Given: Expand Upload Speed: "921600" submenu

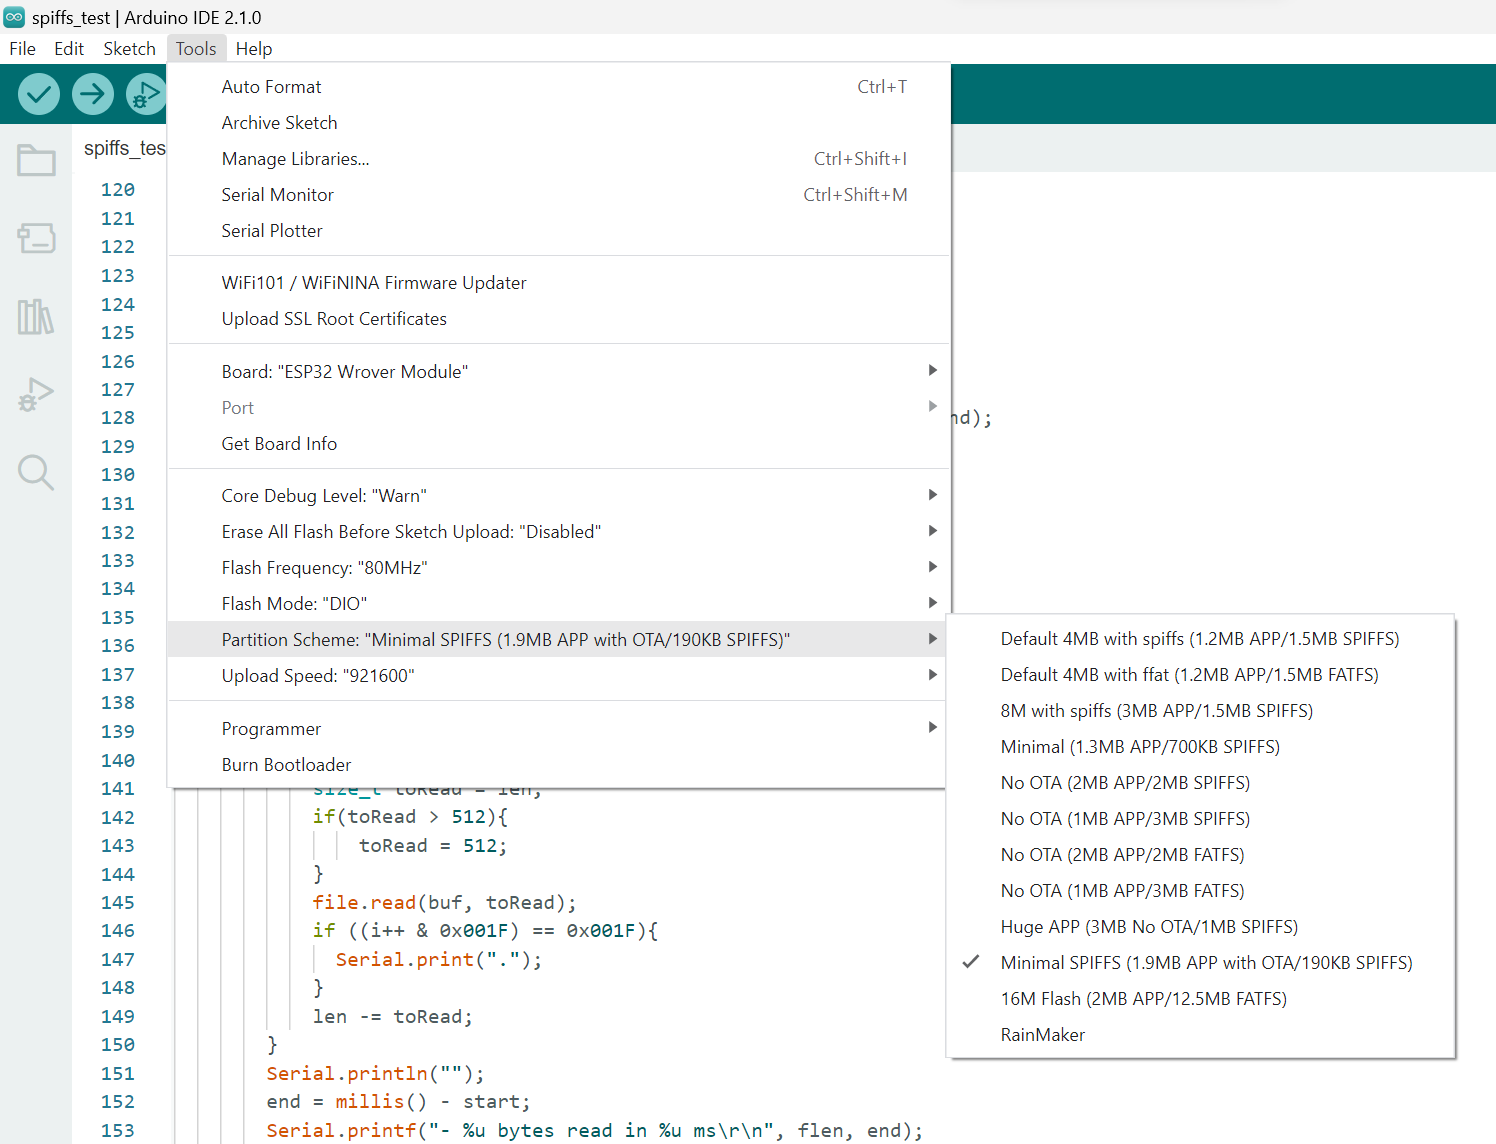Looking at the screenshot, I should [x=558, y=676].
